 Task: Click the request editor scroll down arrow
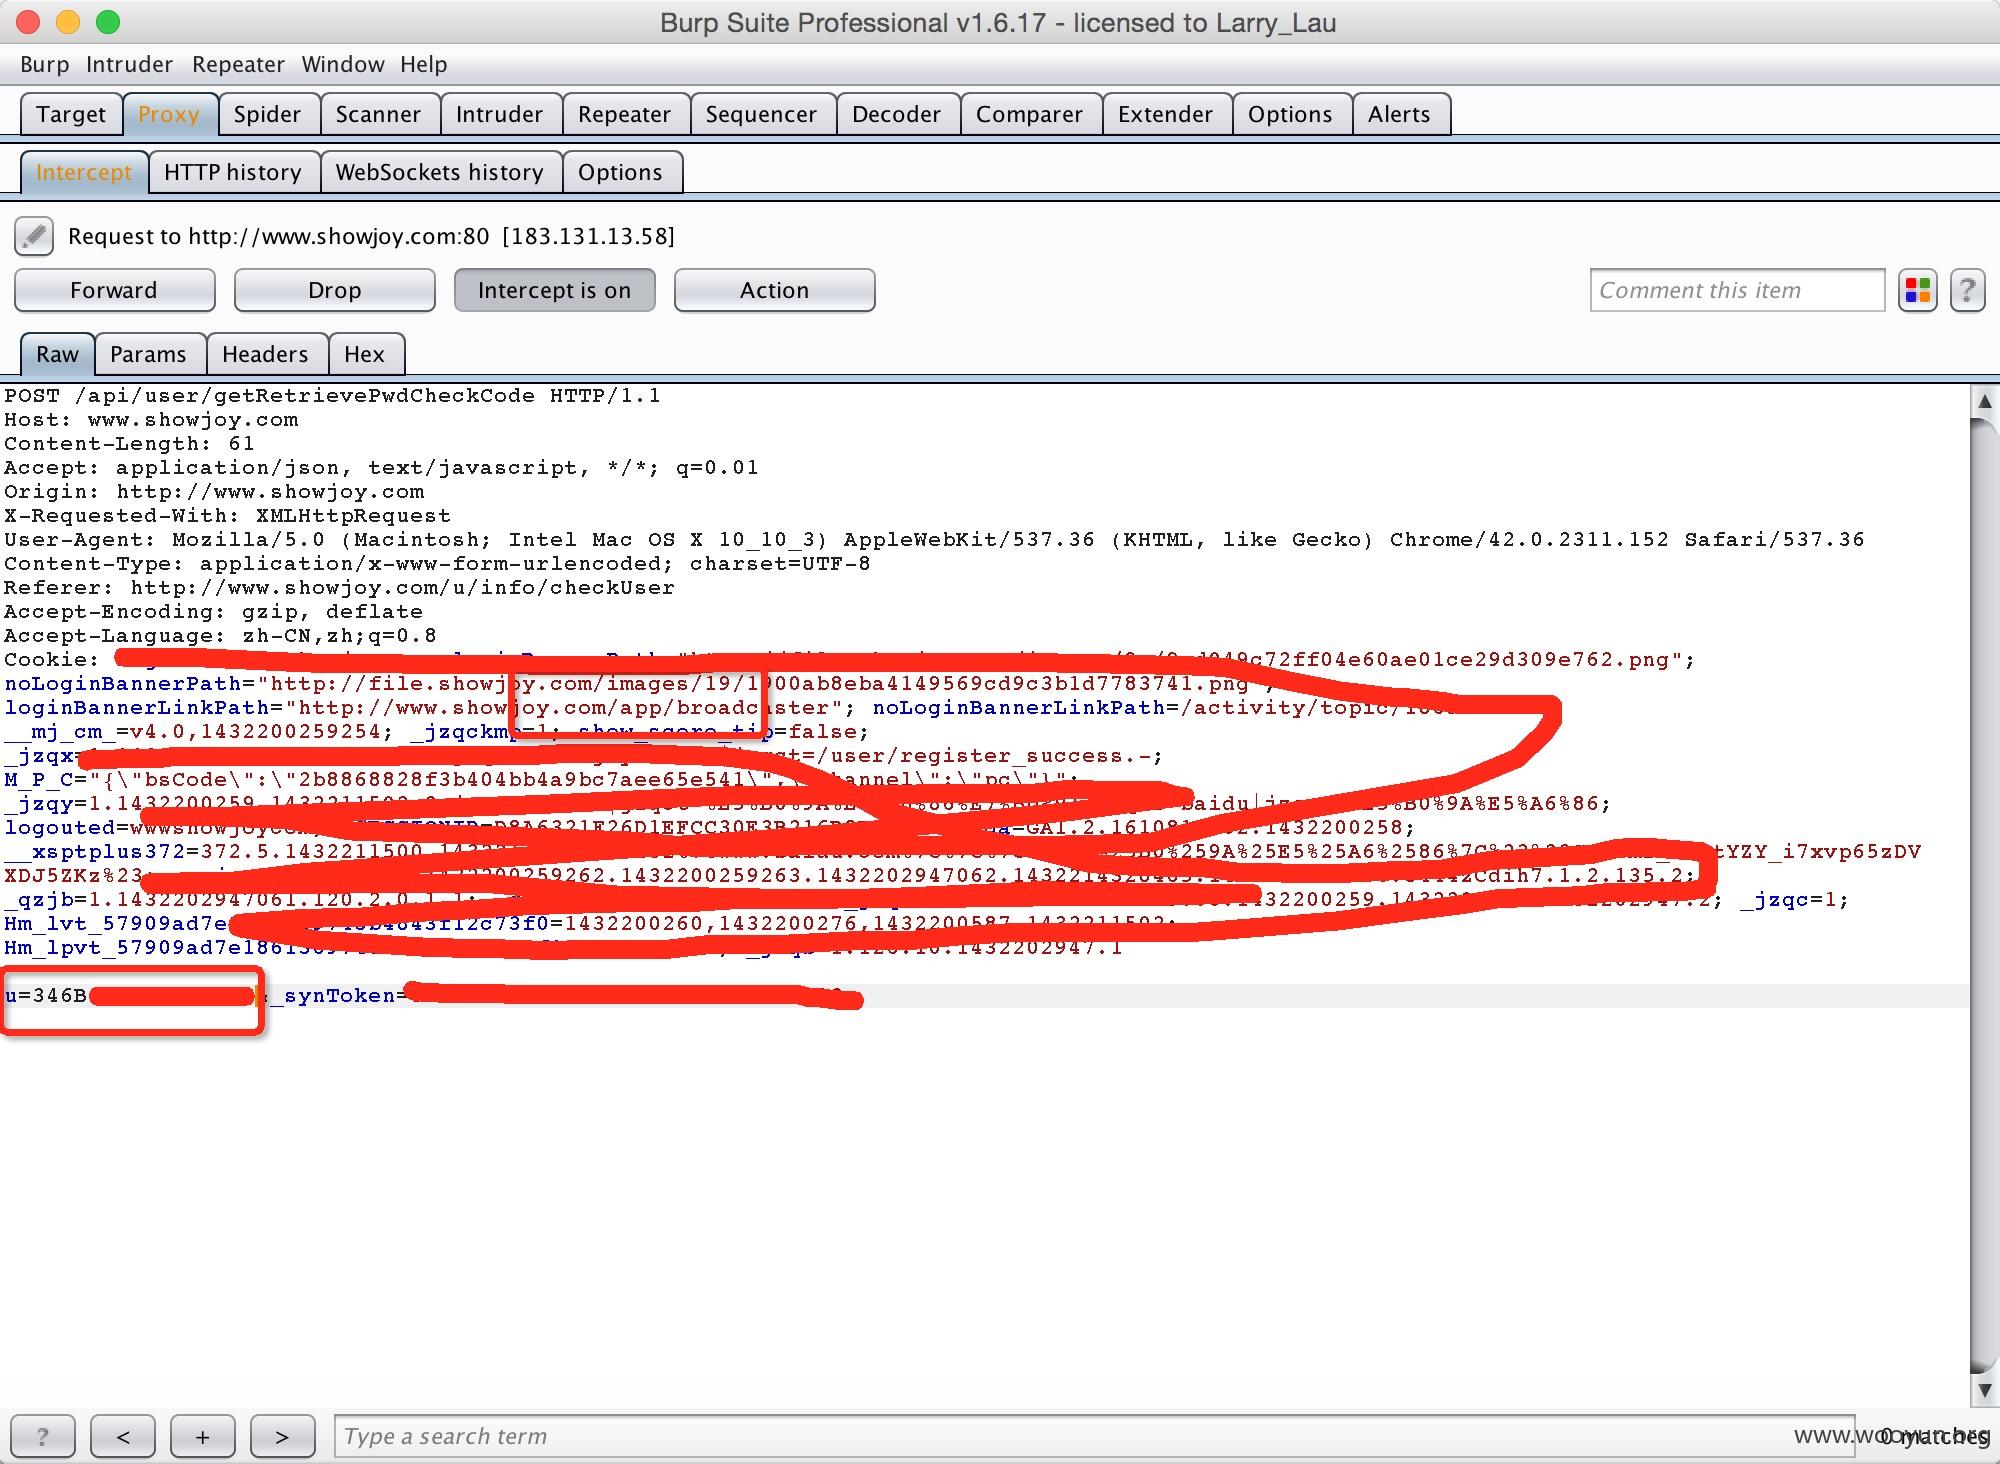[x=1984, y=1390]
